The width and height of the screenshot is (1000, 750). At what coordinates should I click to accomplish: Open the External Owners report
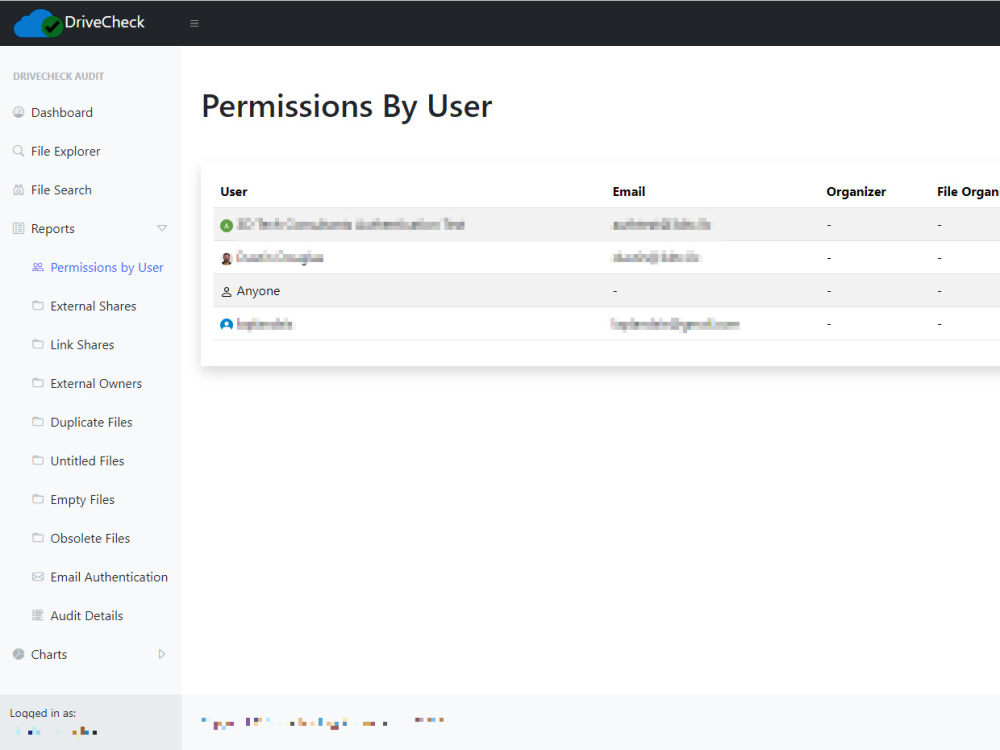(96, 383)
